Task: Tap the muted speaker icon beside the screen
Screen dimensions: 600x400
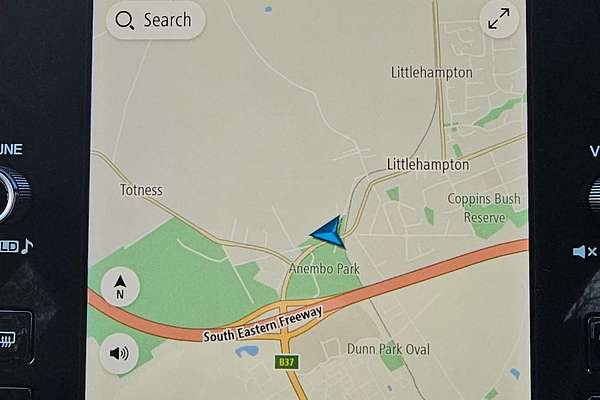Action: pos(584,251)
